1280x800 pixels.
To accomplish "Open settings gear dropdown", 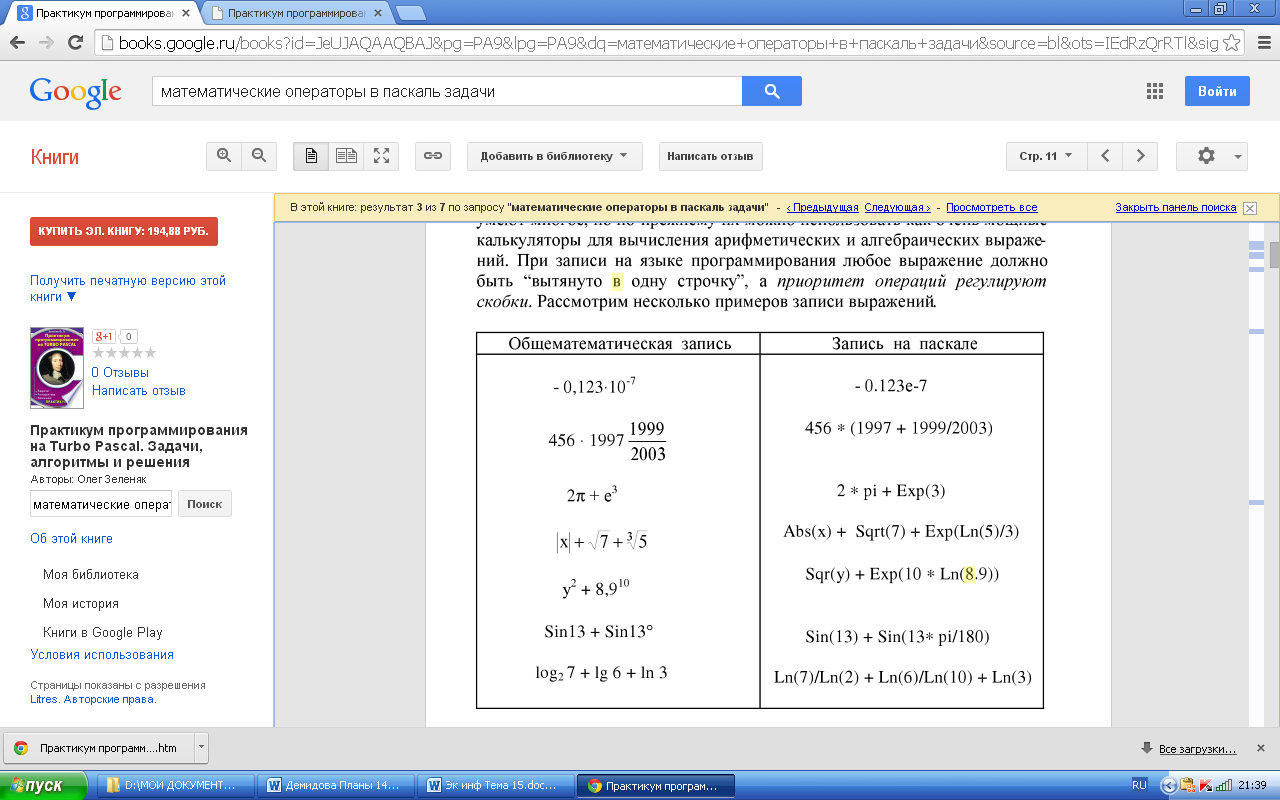I will 1212,156.
